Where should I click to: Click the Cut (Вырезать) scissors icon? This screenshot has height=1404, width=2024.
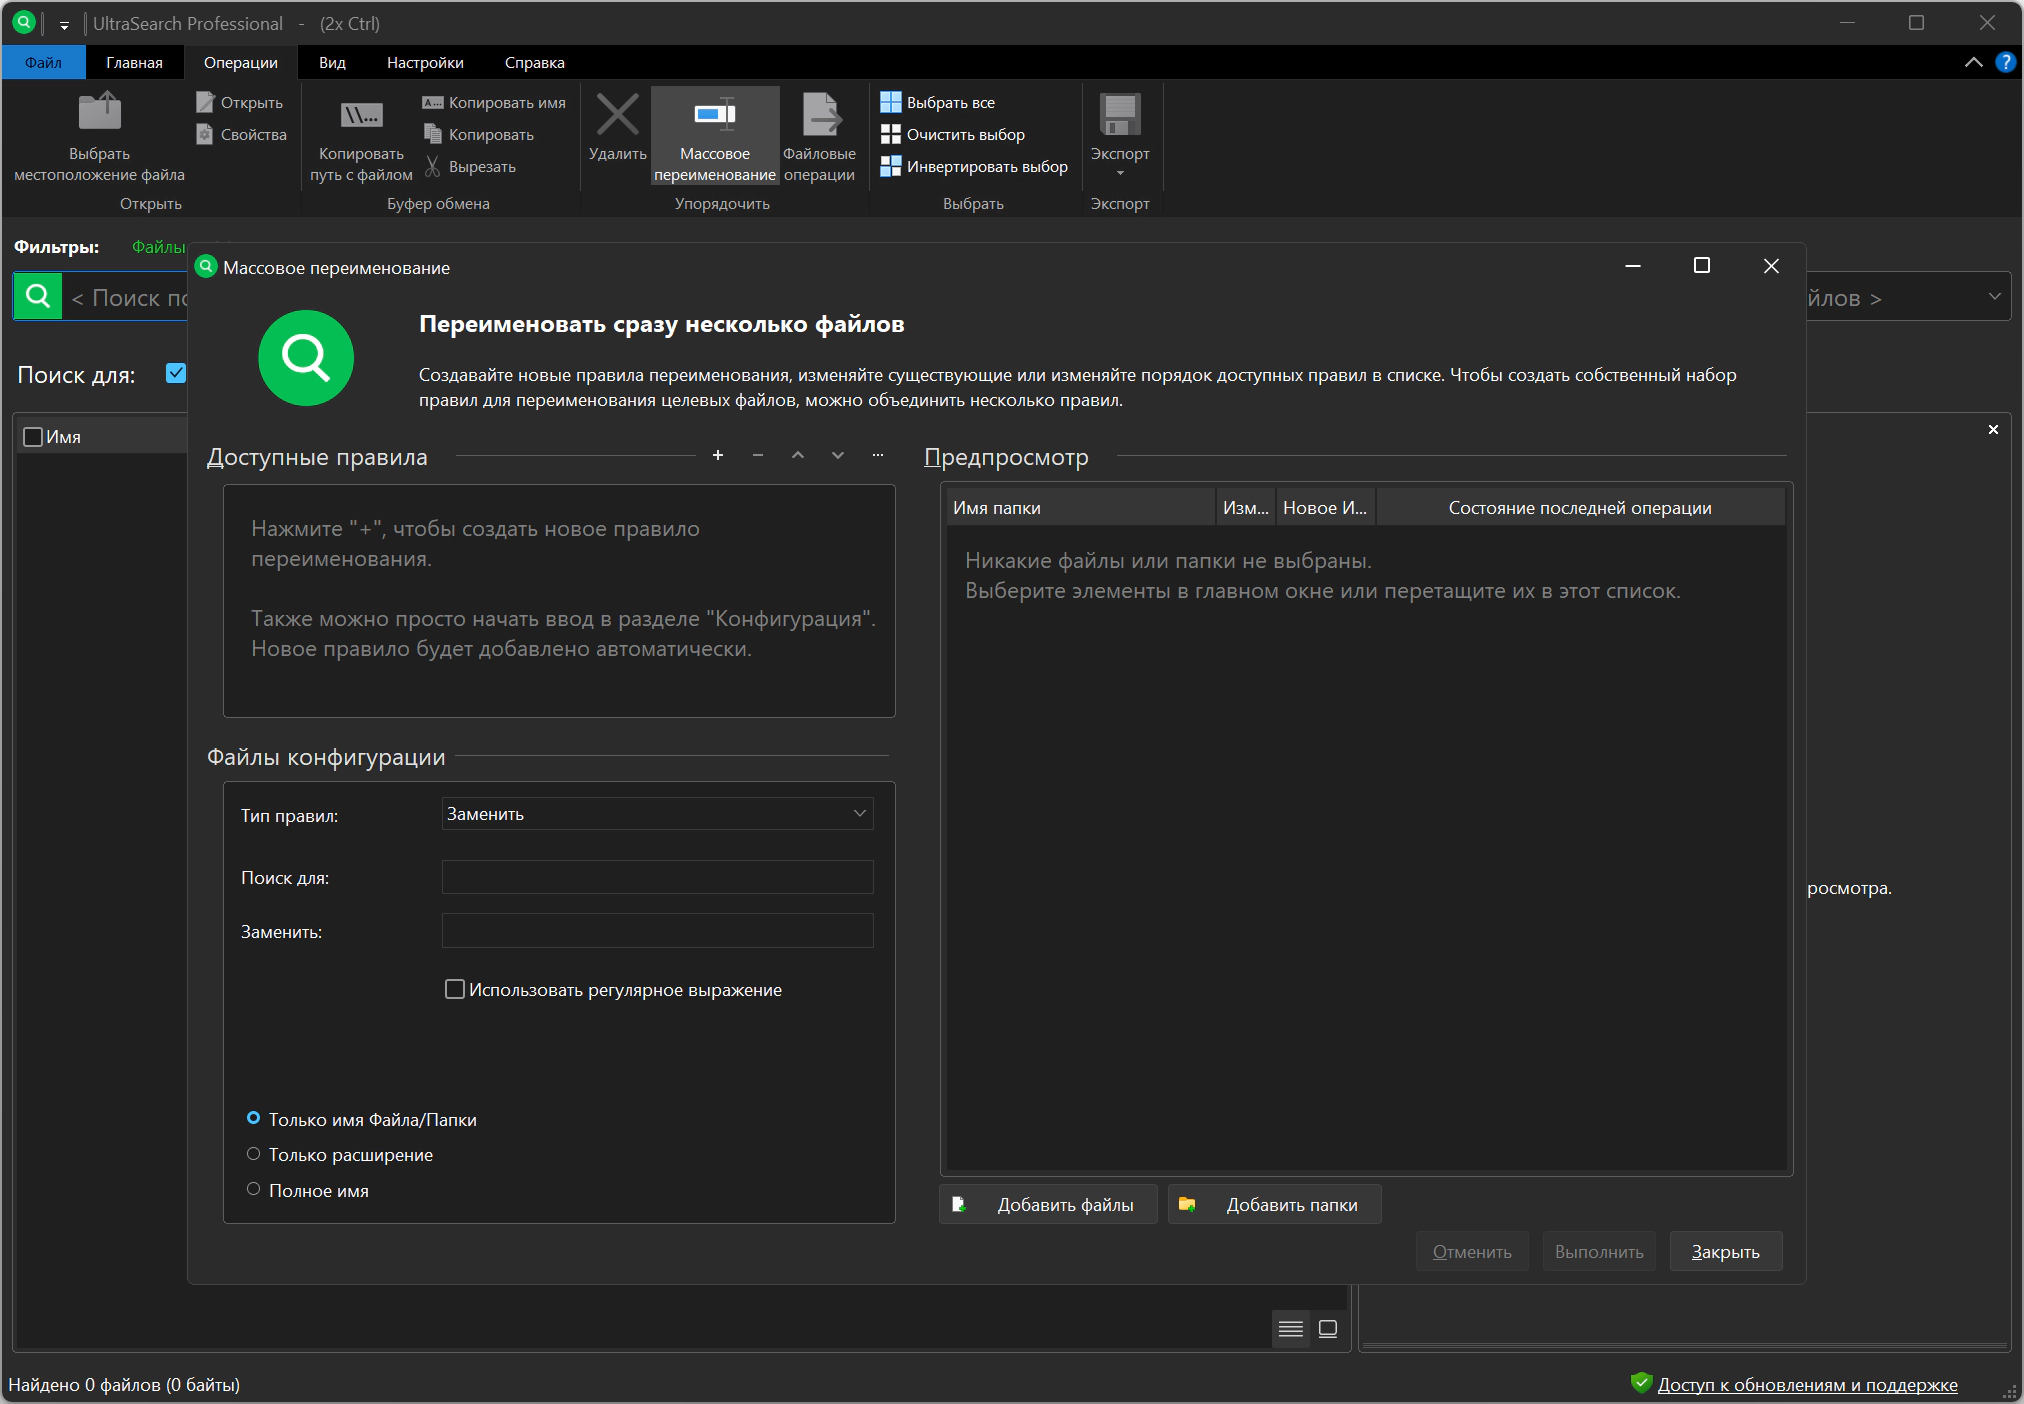click(x=433, y=167)
